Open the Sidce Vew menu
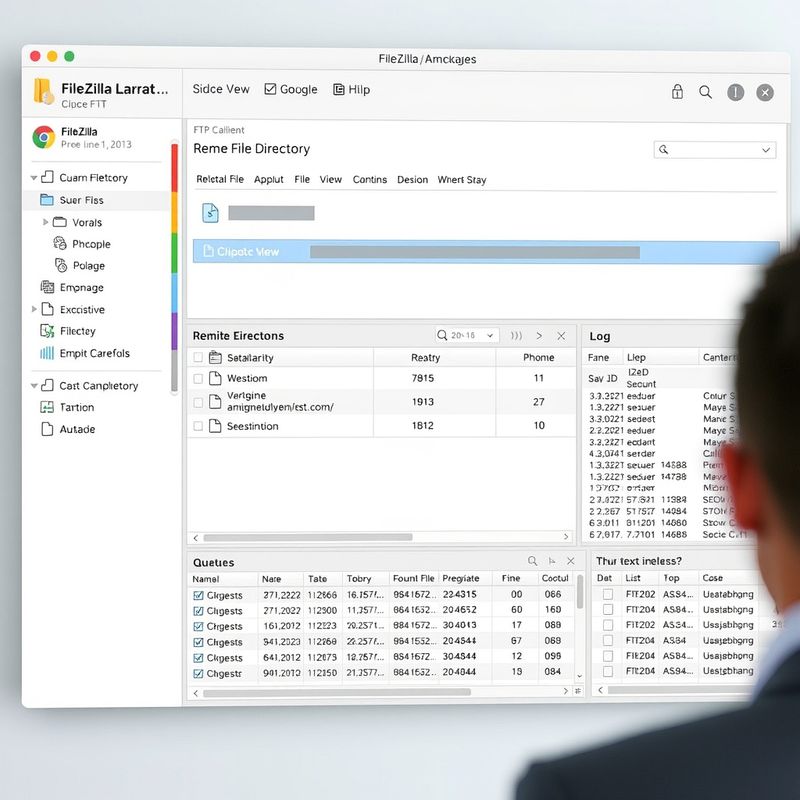Viewport: 800px width, 800px height. point(221,89)
